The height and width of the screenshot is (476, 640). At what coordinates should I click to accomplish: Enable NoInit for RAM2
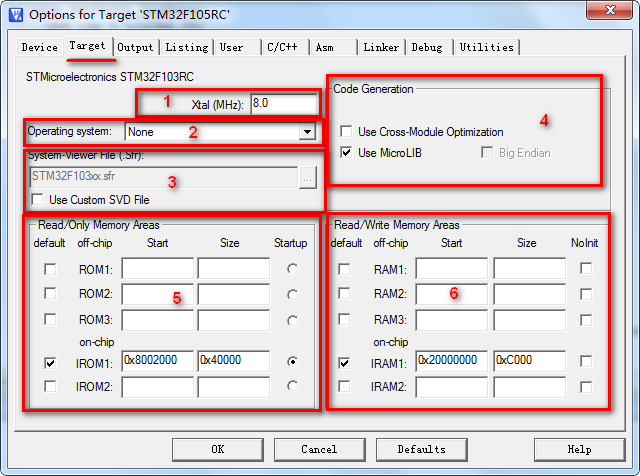tap(586, 294)
